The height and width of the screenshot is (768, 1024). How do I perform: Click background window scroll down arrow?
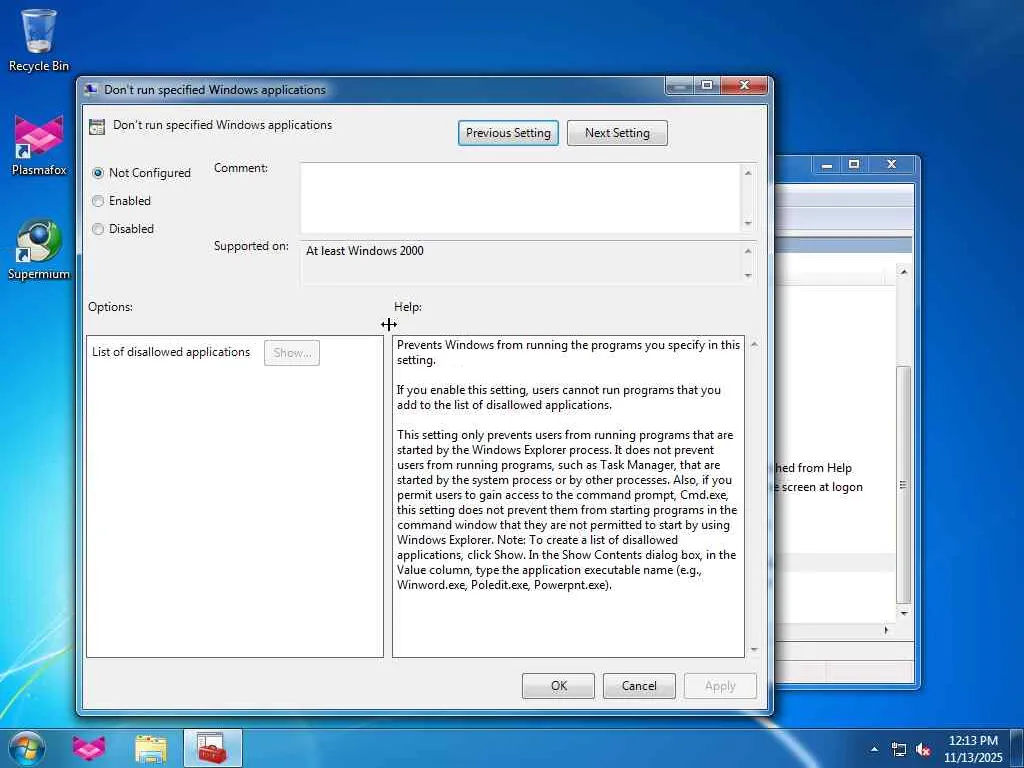[903, 613]
